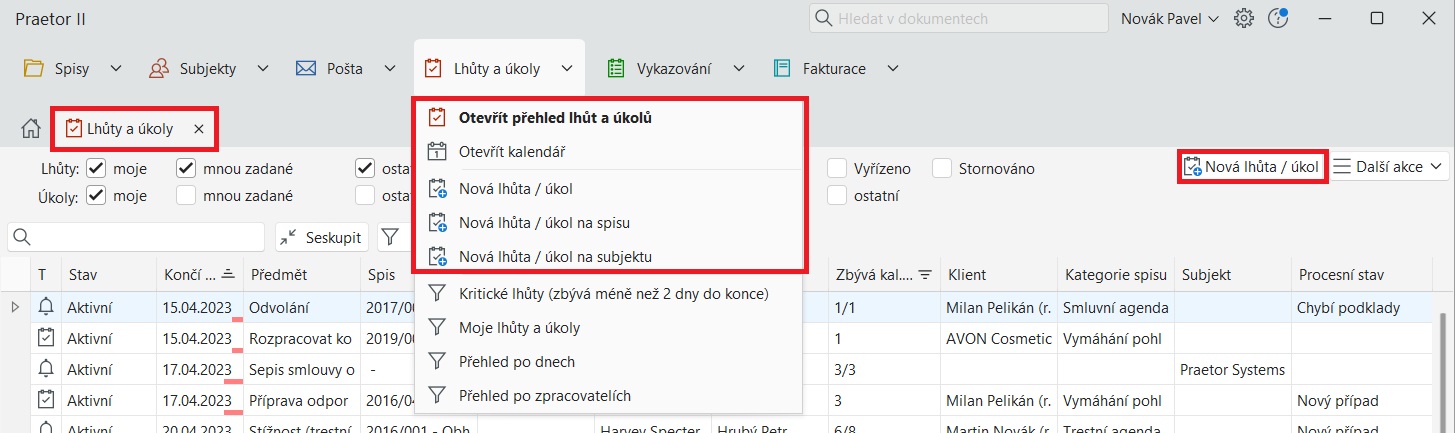Open settings gear icon
This screenshot has width=1455, height=433.
[x=1244, y=19]
